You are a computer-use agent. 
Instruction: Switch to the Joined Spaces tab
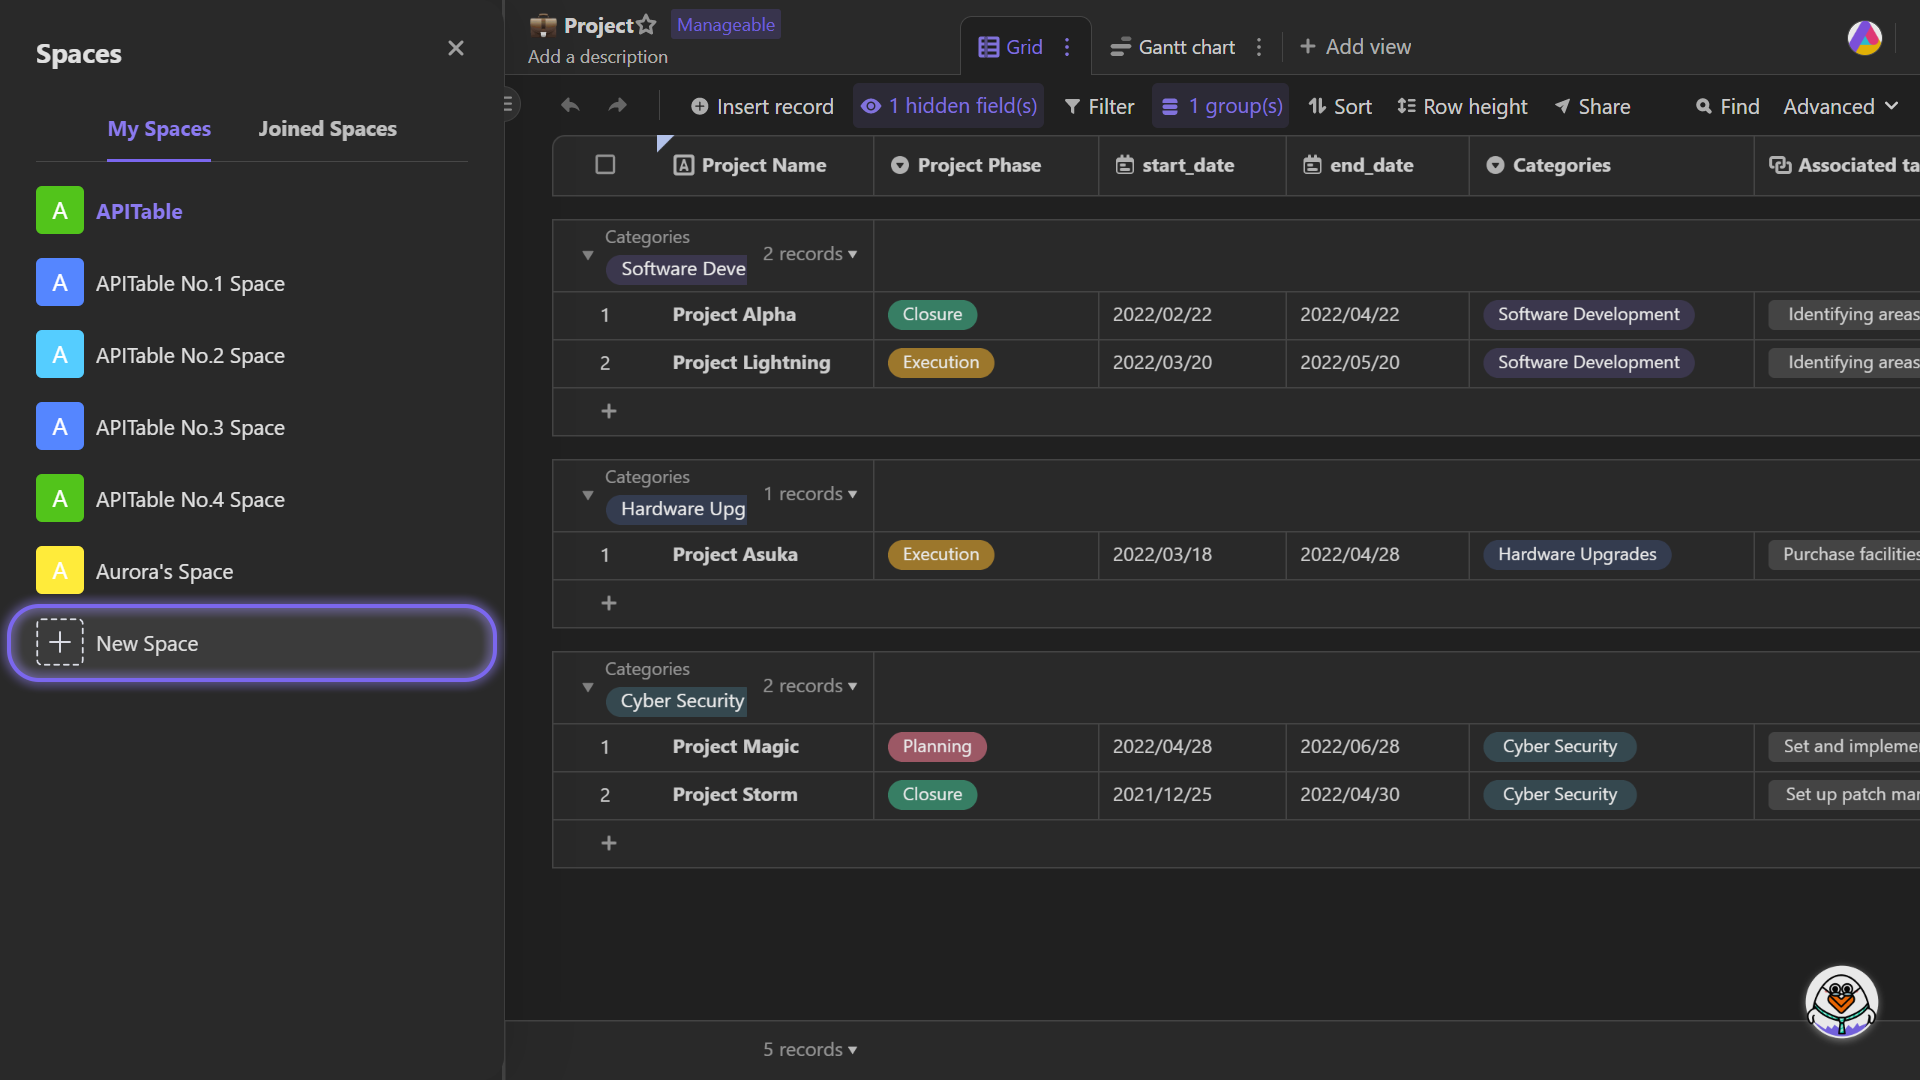(x=327, y=128)
